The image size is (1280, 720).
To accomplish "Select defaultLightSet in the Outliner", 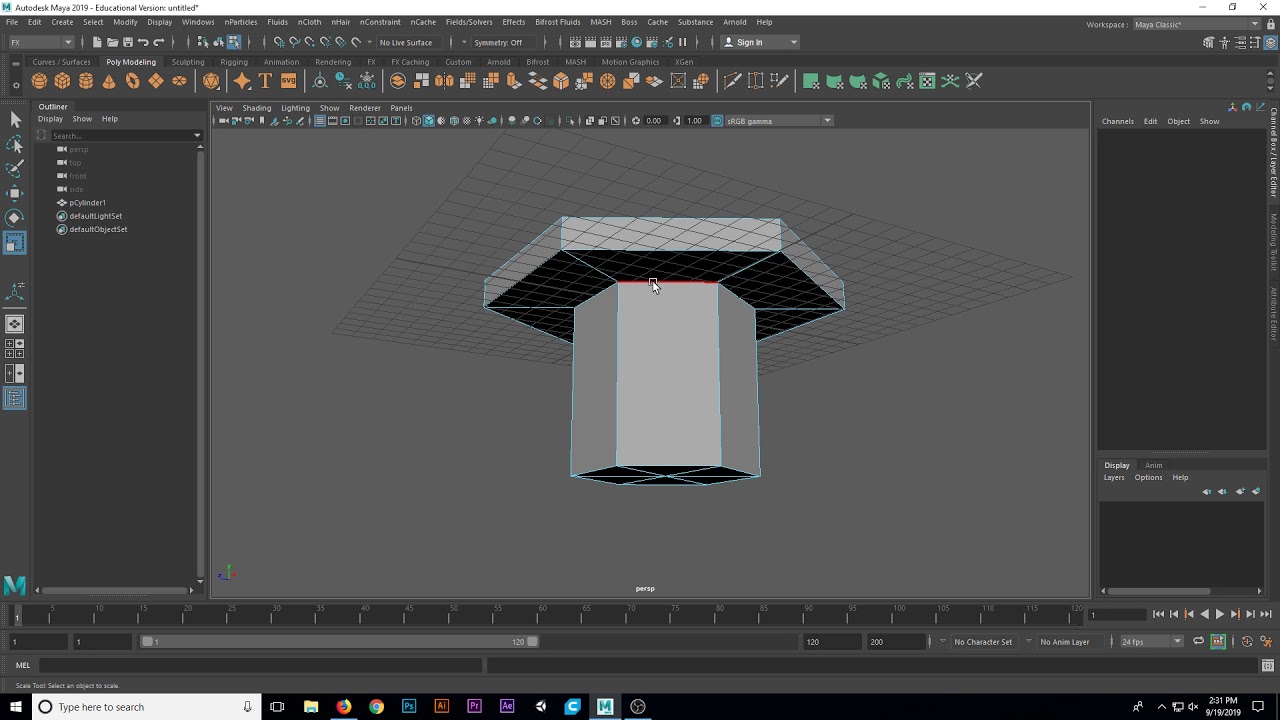I will point(95,216).
